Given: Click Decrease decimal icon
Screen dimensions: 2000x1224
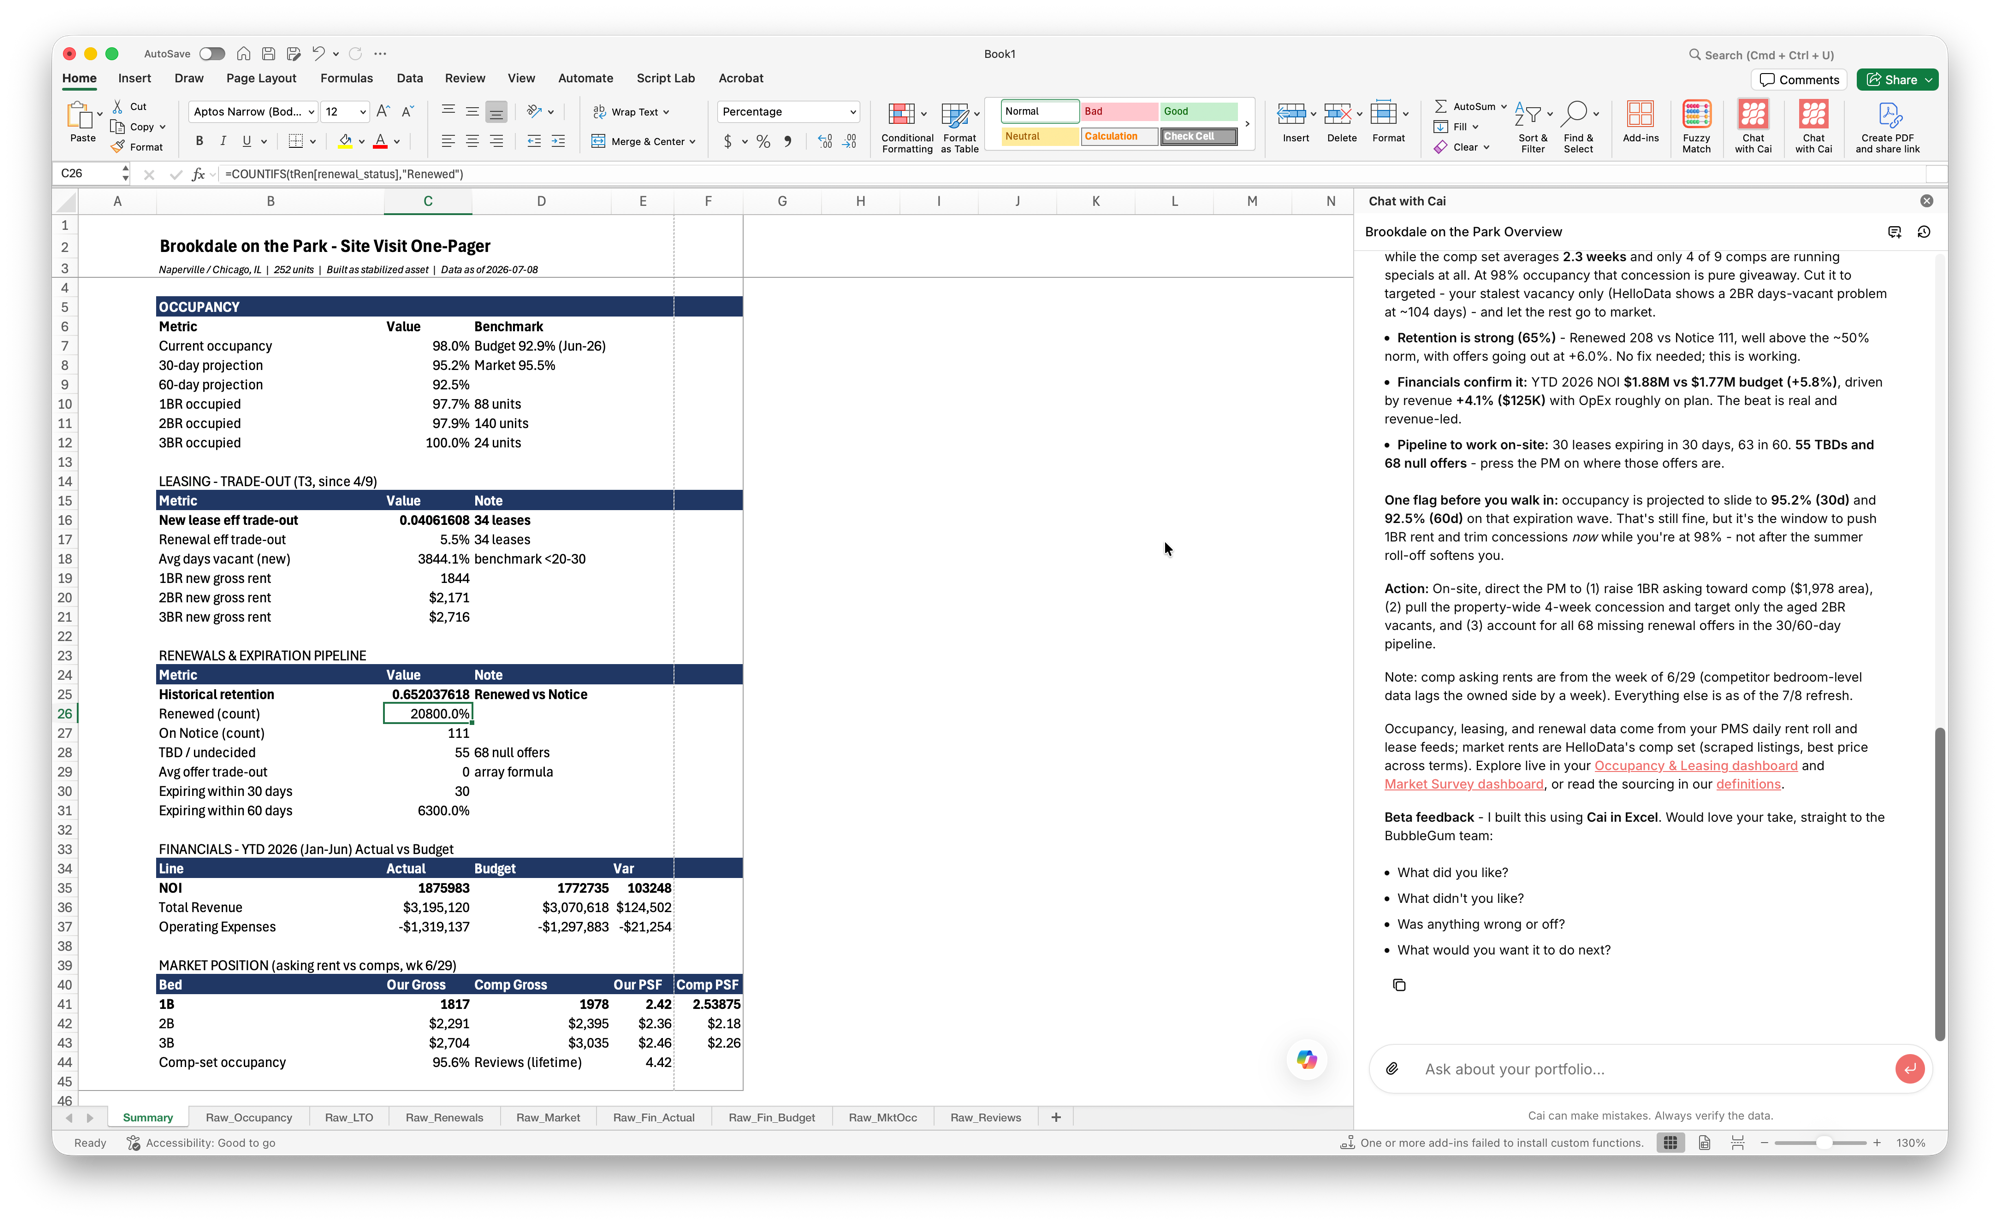Looking at the screenshot, I should tap(849, 142).
